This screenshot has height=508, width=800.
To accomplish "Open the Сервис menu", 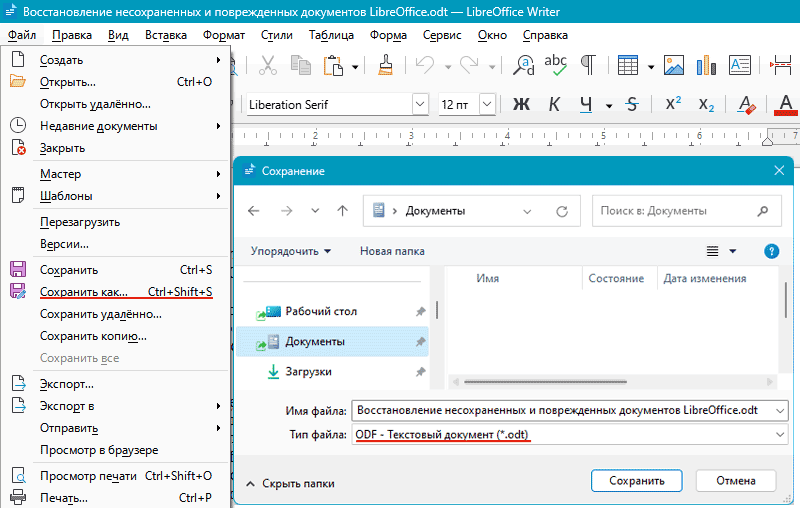I will (442, 35).
